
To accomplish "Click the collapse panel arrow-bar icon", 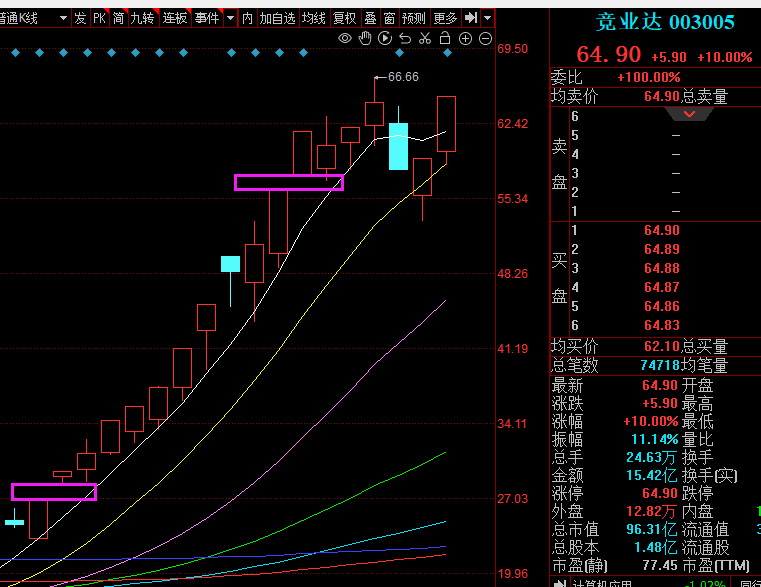I will point(470,18).
